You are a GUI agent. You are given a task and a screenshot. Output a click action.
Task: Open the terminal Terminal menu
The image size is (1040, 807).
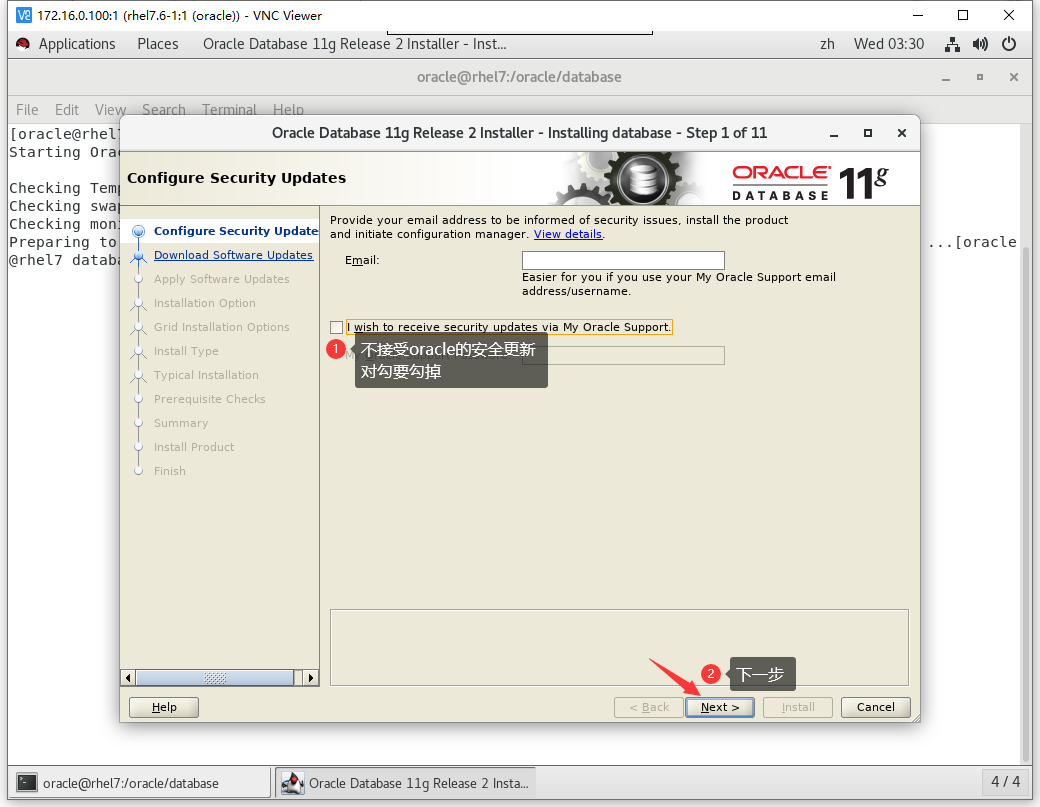(229, 109)
